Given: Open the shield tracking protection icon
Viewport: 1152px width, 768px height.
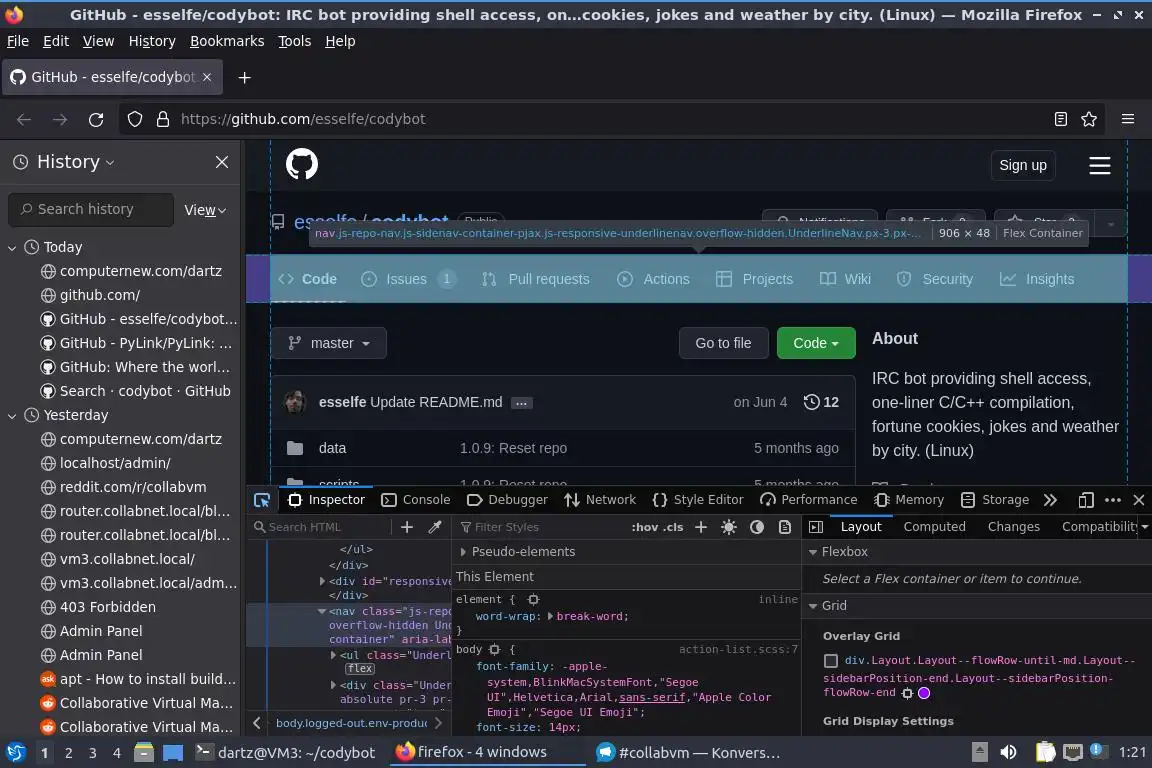Looking at the screenshot, I should (135, 119).
